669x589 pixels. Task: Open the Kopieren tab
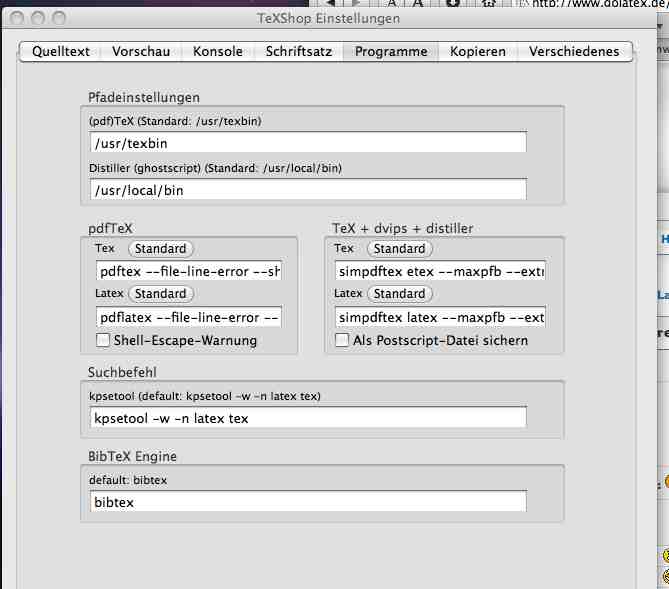click(478, 52)
